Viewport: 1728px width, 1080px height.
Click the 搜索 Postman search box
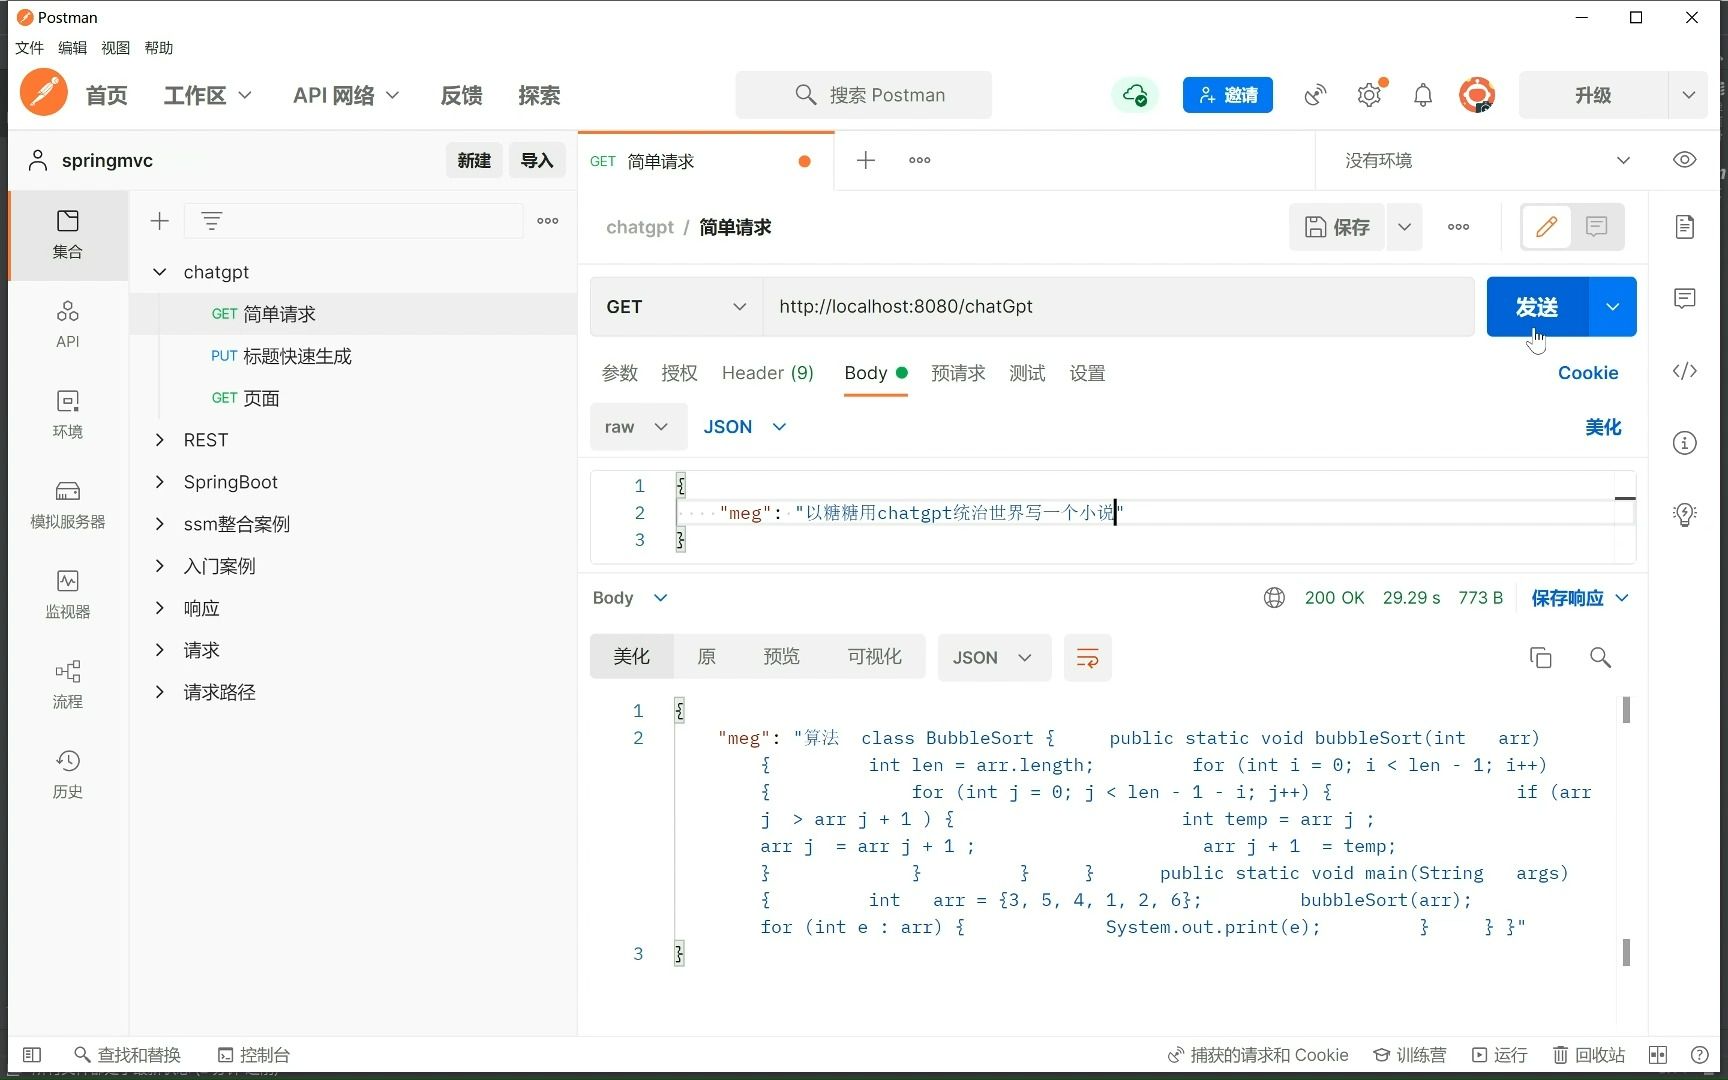click(864, 95)
